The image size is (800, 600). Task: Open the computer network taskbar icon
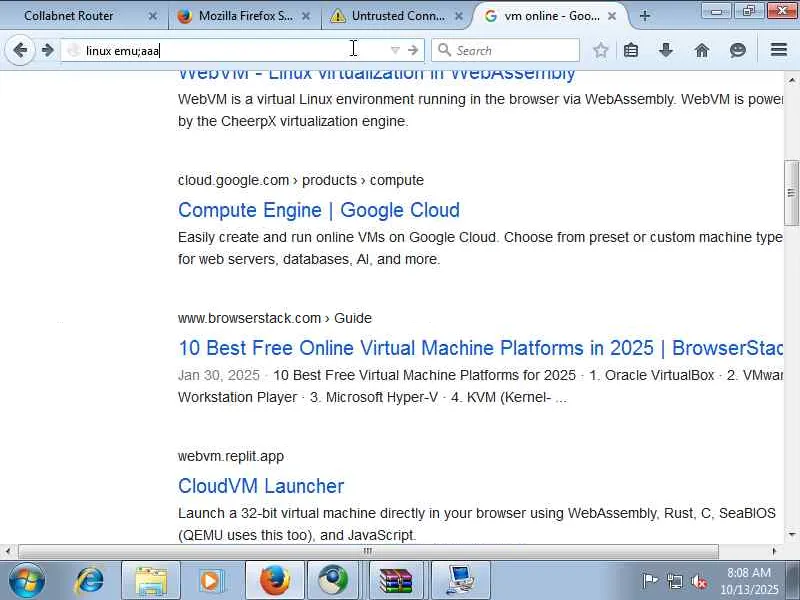pyautogui.click(x=460, y=581)
